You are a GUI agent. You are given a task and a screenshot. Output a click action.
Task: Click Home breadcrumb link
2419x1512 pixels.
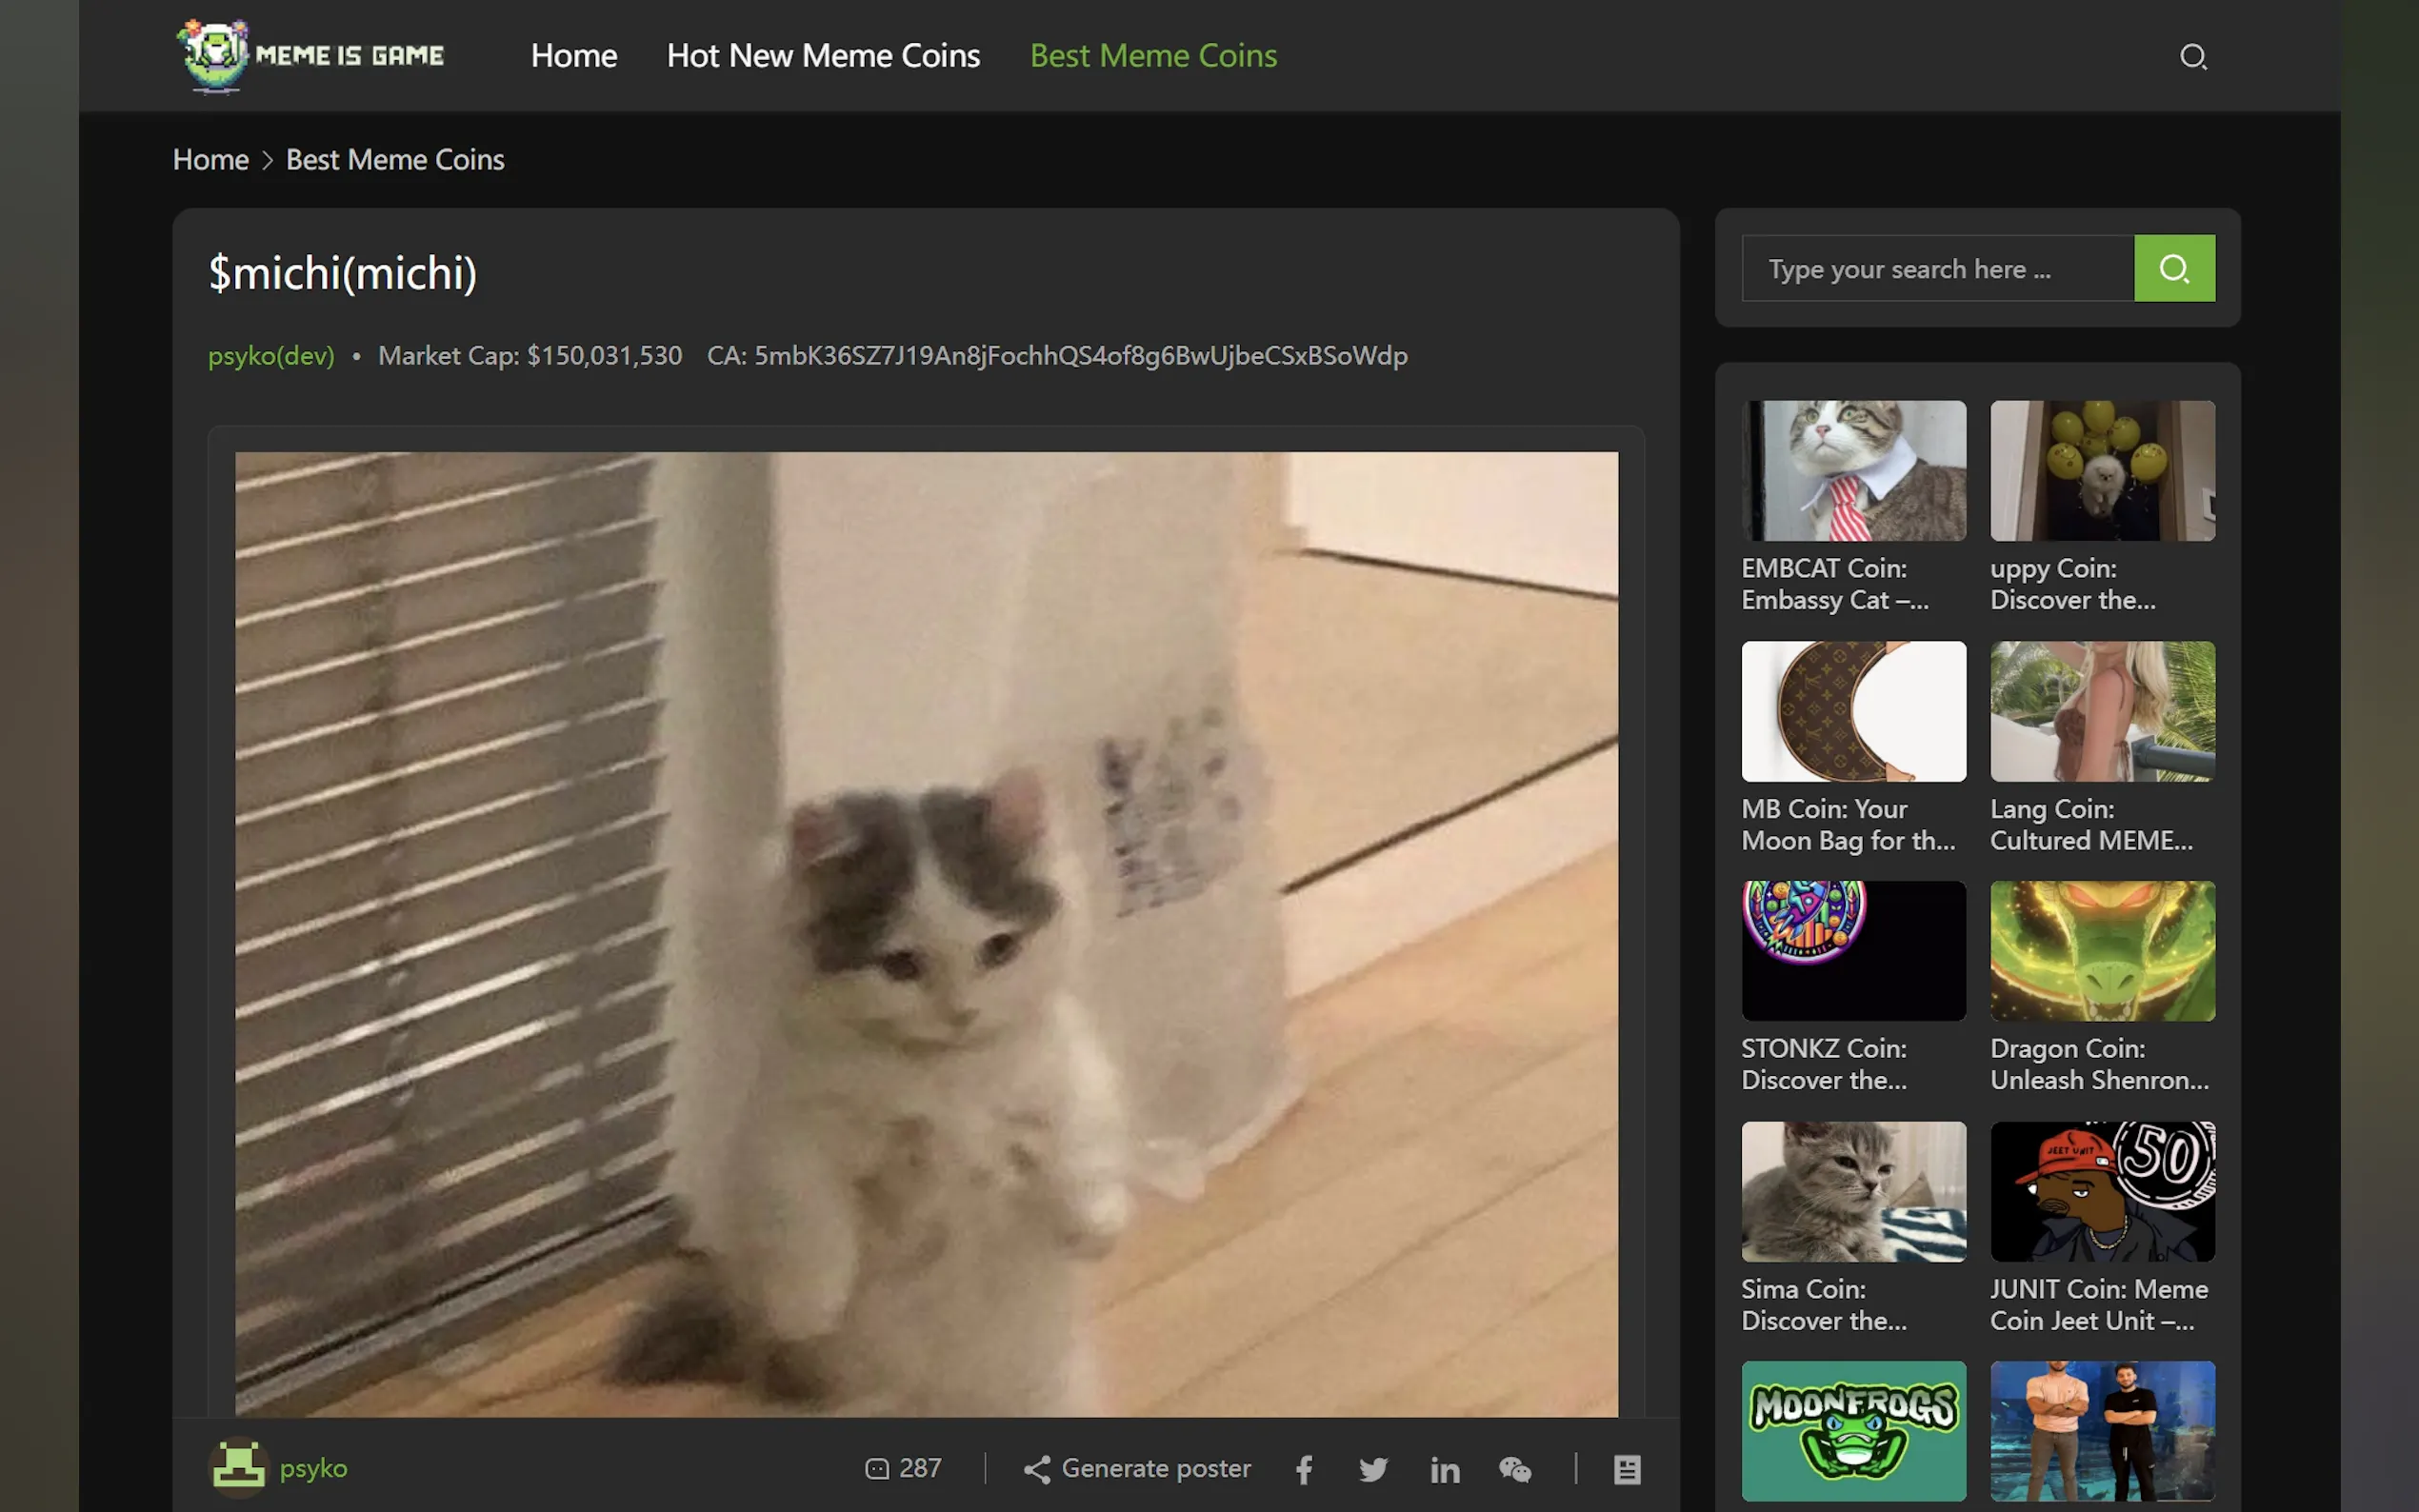210,160
